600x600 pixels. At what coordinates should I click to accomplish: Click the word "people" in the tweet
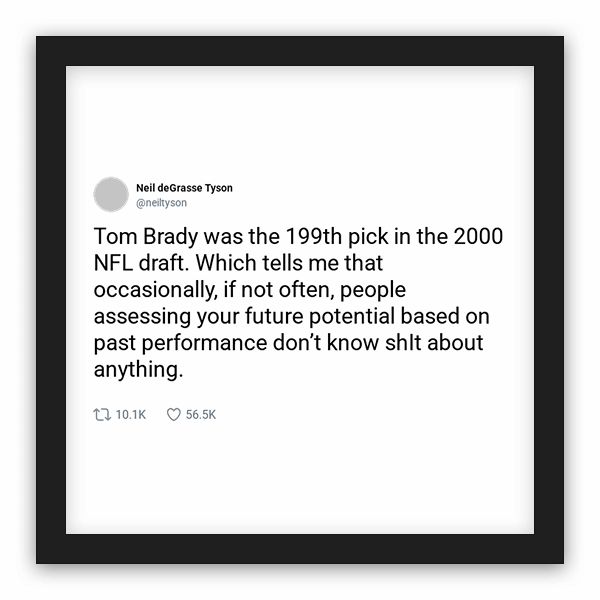click(375, 291)
